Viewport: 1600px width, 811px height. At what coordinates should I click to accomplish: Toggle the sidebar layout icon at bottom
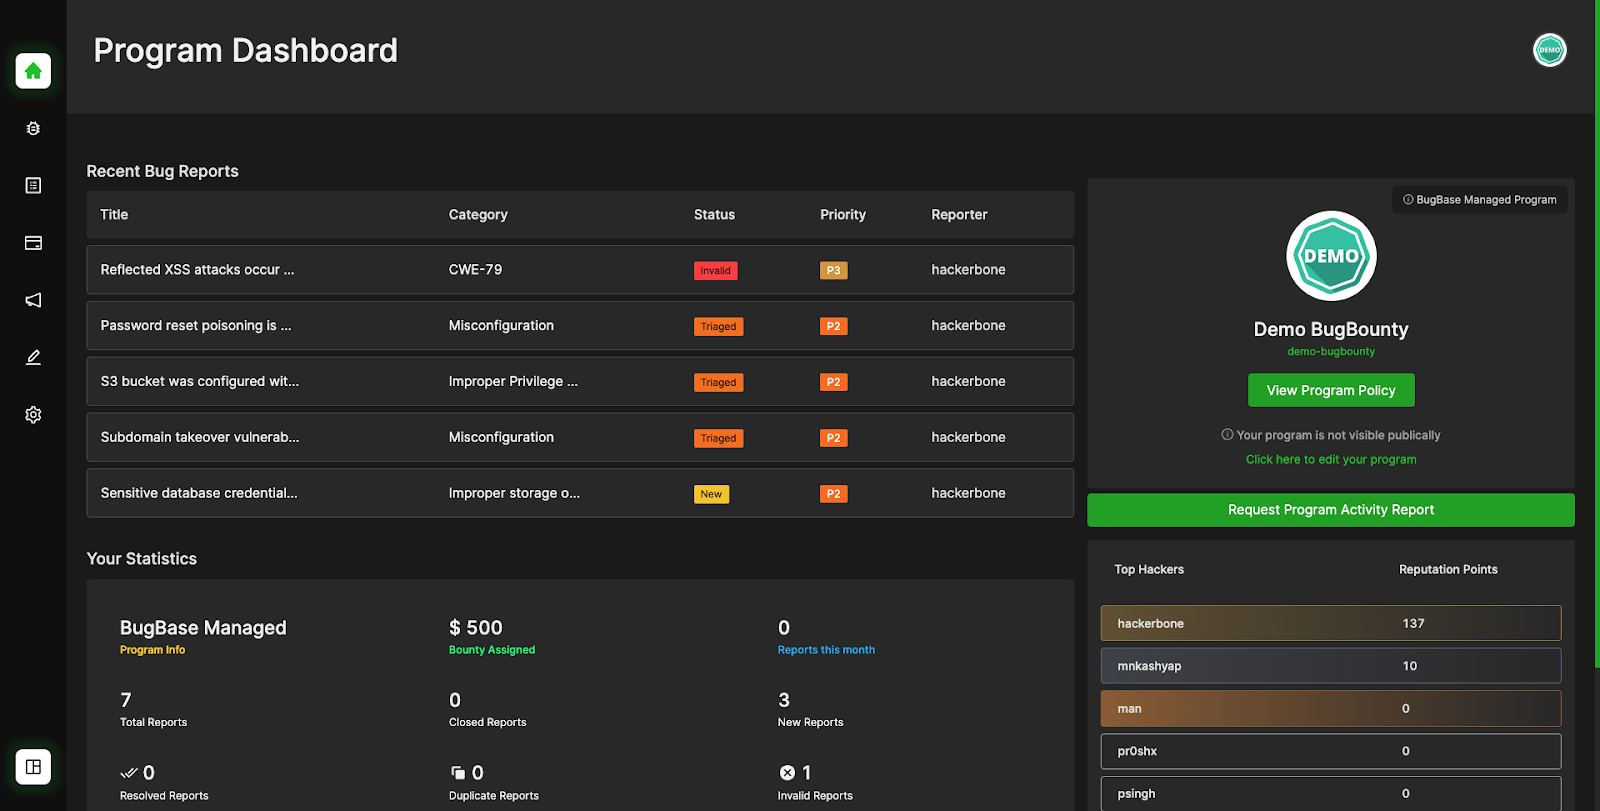coord(33,767)
